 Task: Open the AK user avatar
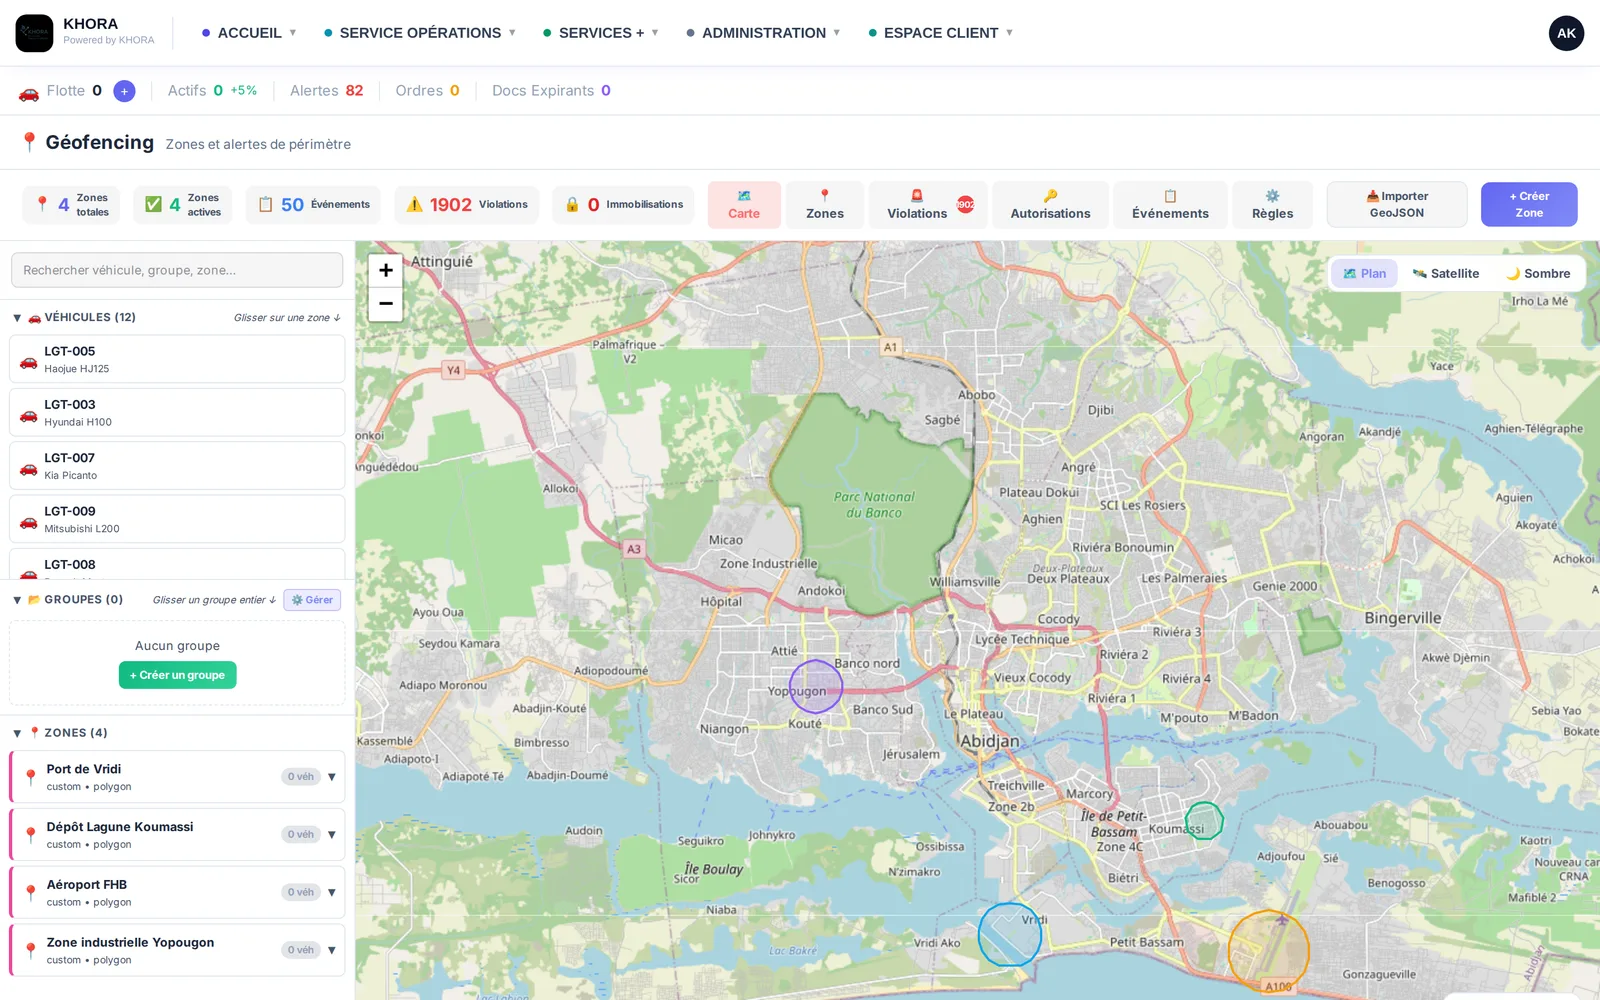tap(1566, 33)
